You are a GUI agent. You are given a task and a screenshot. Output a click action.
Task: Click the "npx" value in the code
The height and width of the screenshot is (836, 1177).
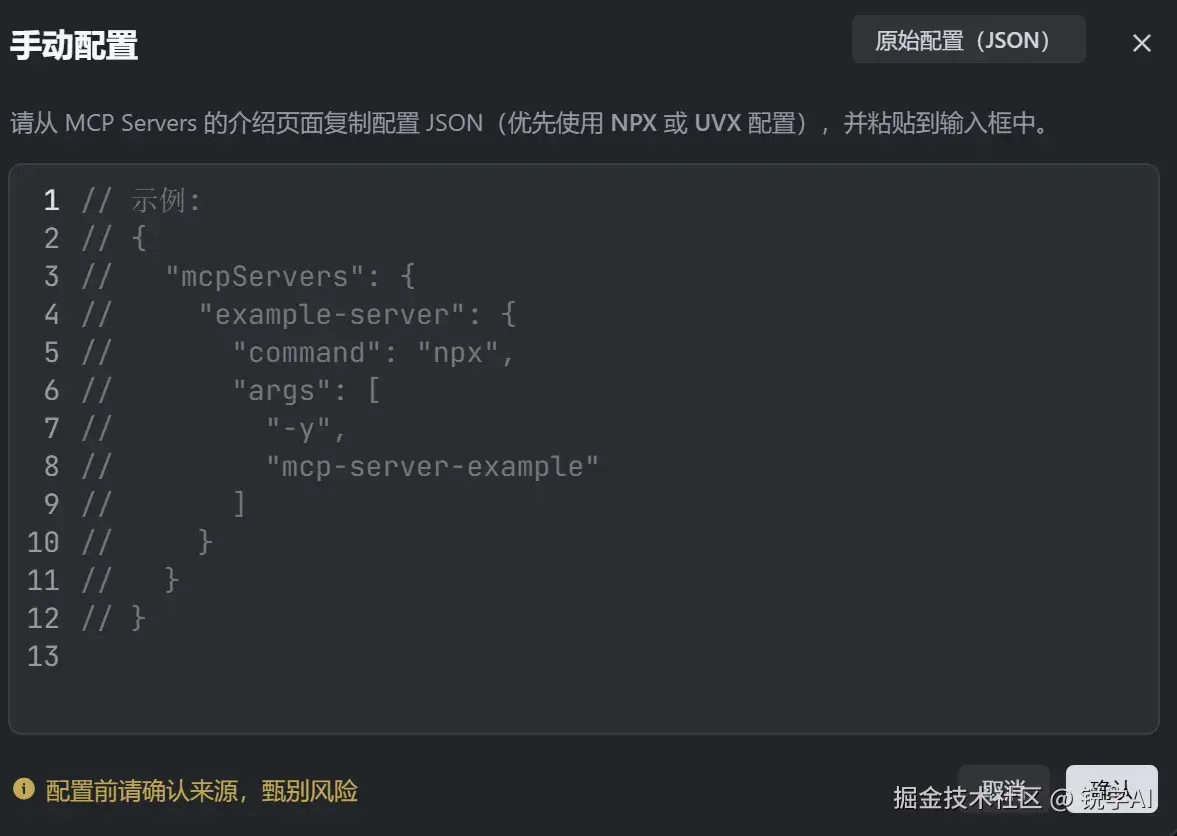(459, 353)
